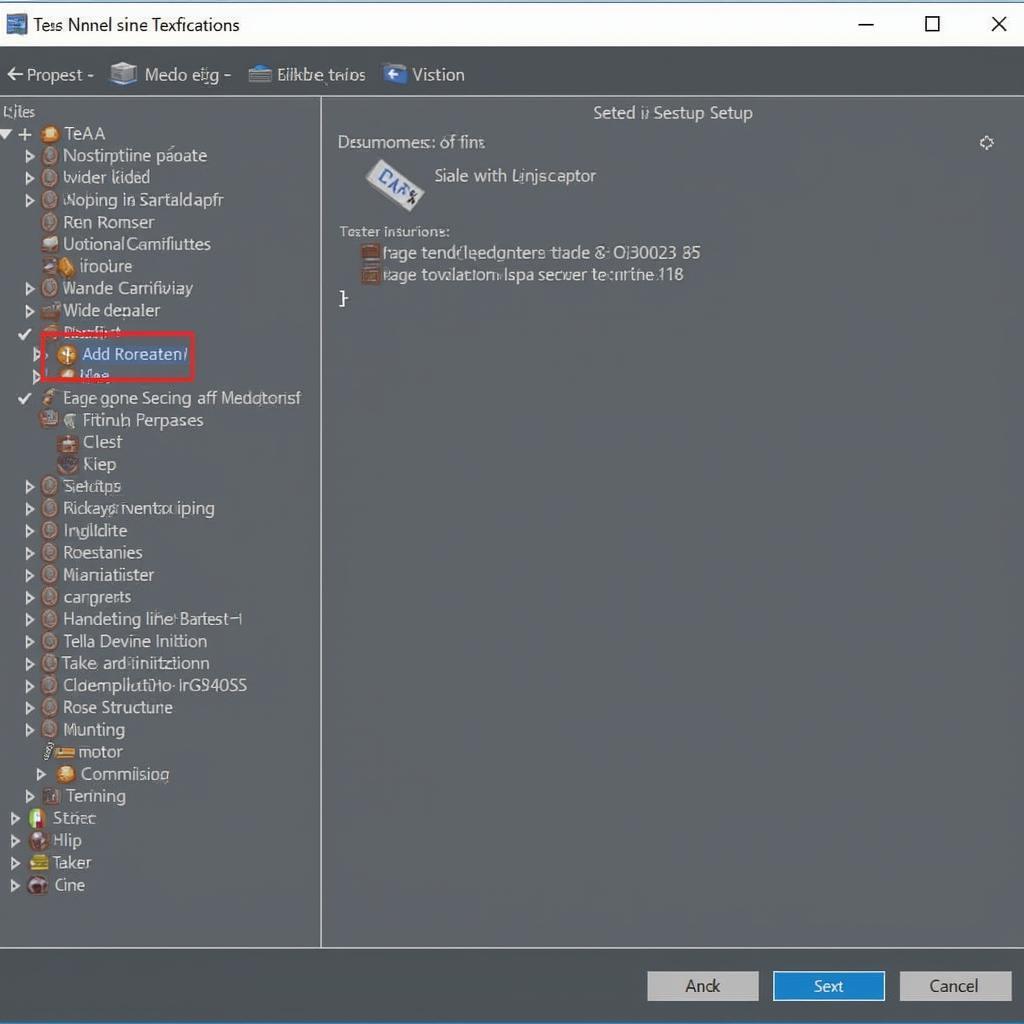Viewport: 1024px width, 1024px height.
Task: Click the tage tendrleedgnters row icon
Action: pyautogui.click(x=370, y=252)
